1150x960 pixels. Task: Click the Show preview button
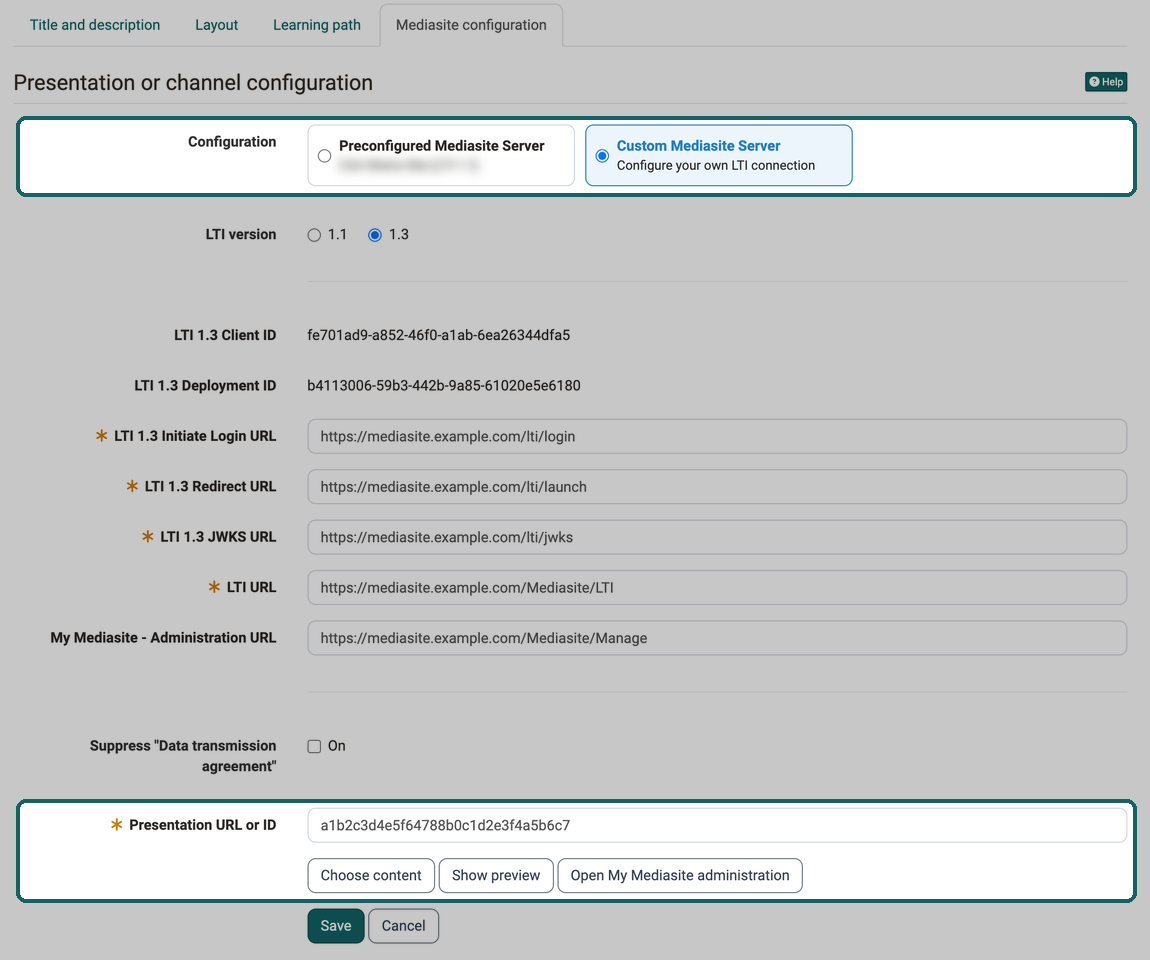(496, 876)
